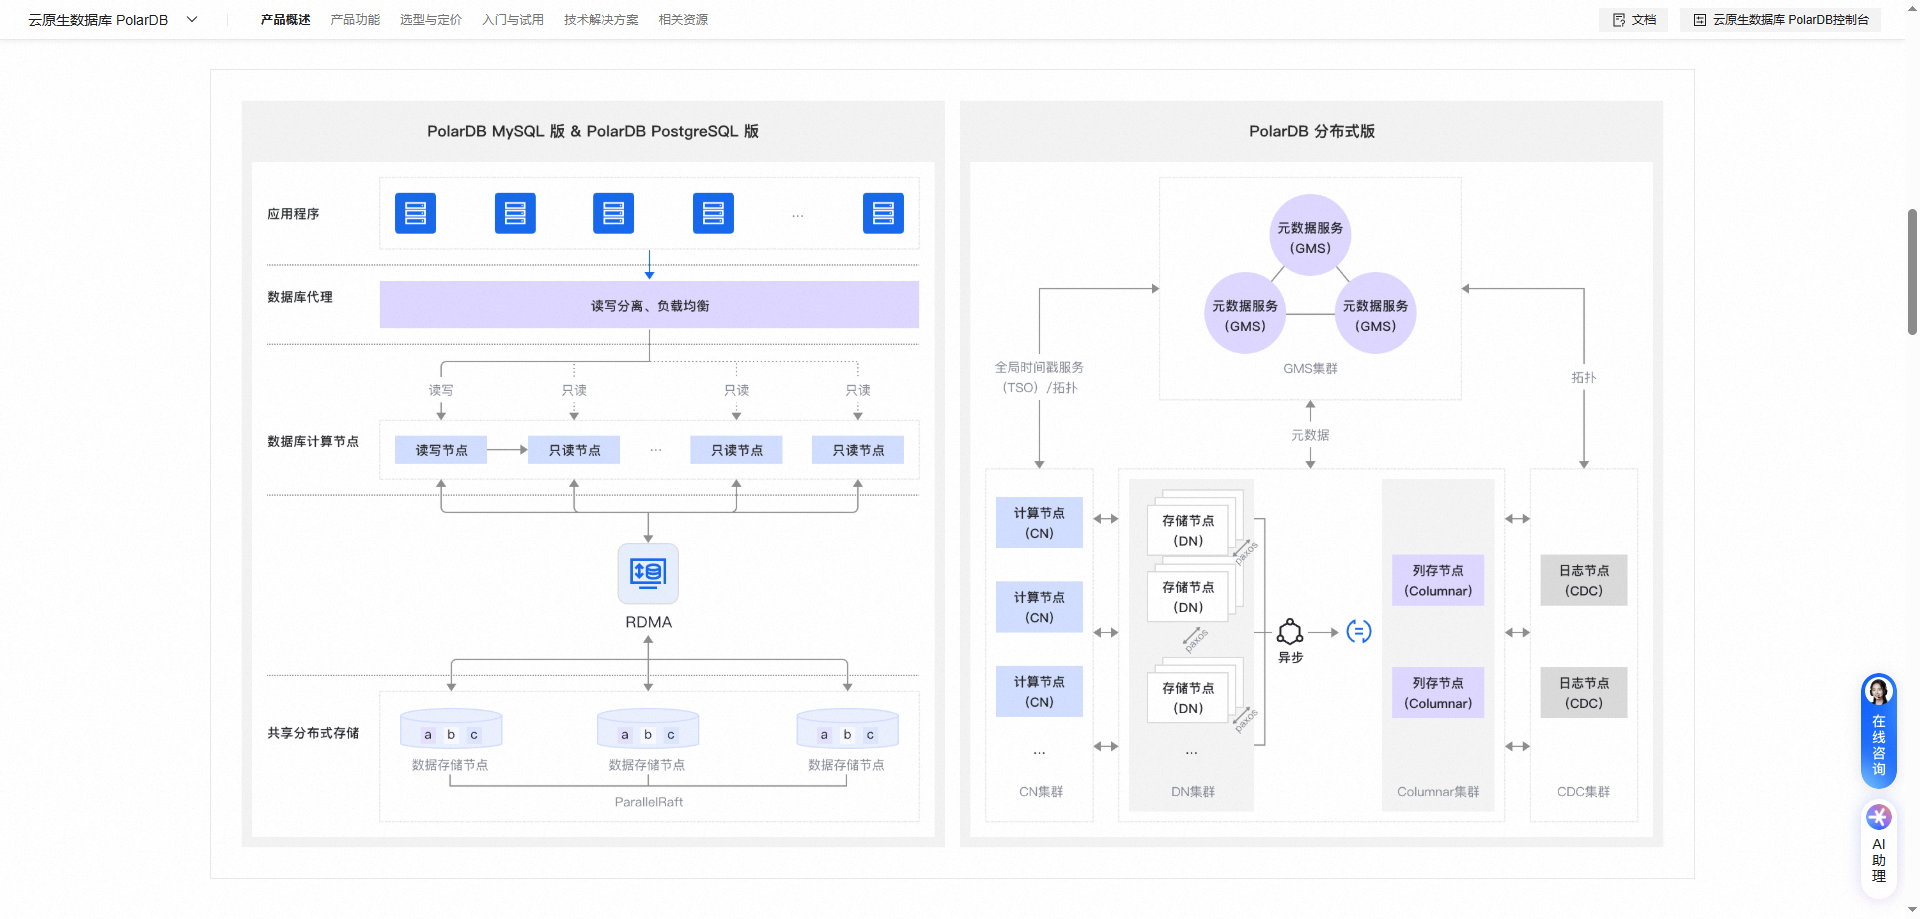The width and height of the screenshot is (1920, 919).
Task: Open 云原生数据库 PolarDB控制台 button
Action: (1780, 20)
